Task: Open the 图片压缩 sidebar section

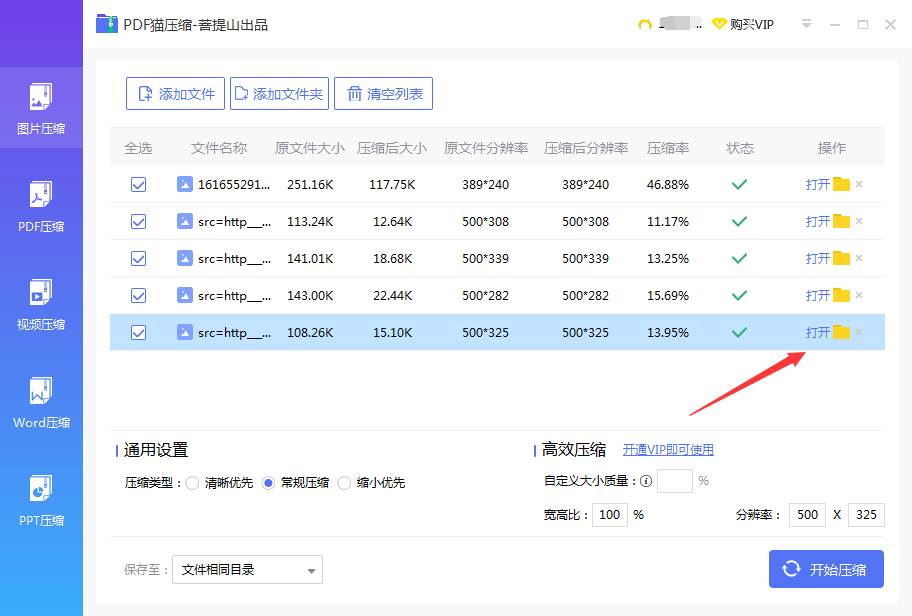Action: 41,108
